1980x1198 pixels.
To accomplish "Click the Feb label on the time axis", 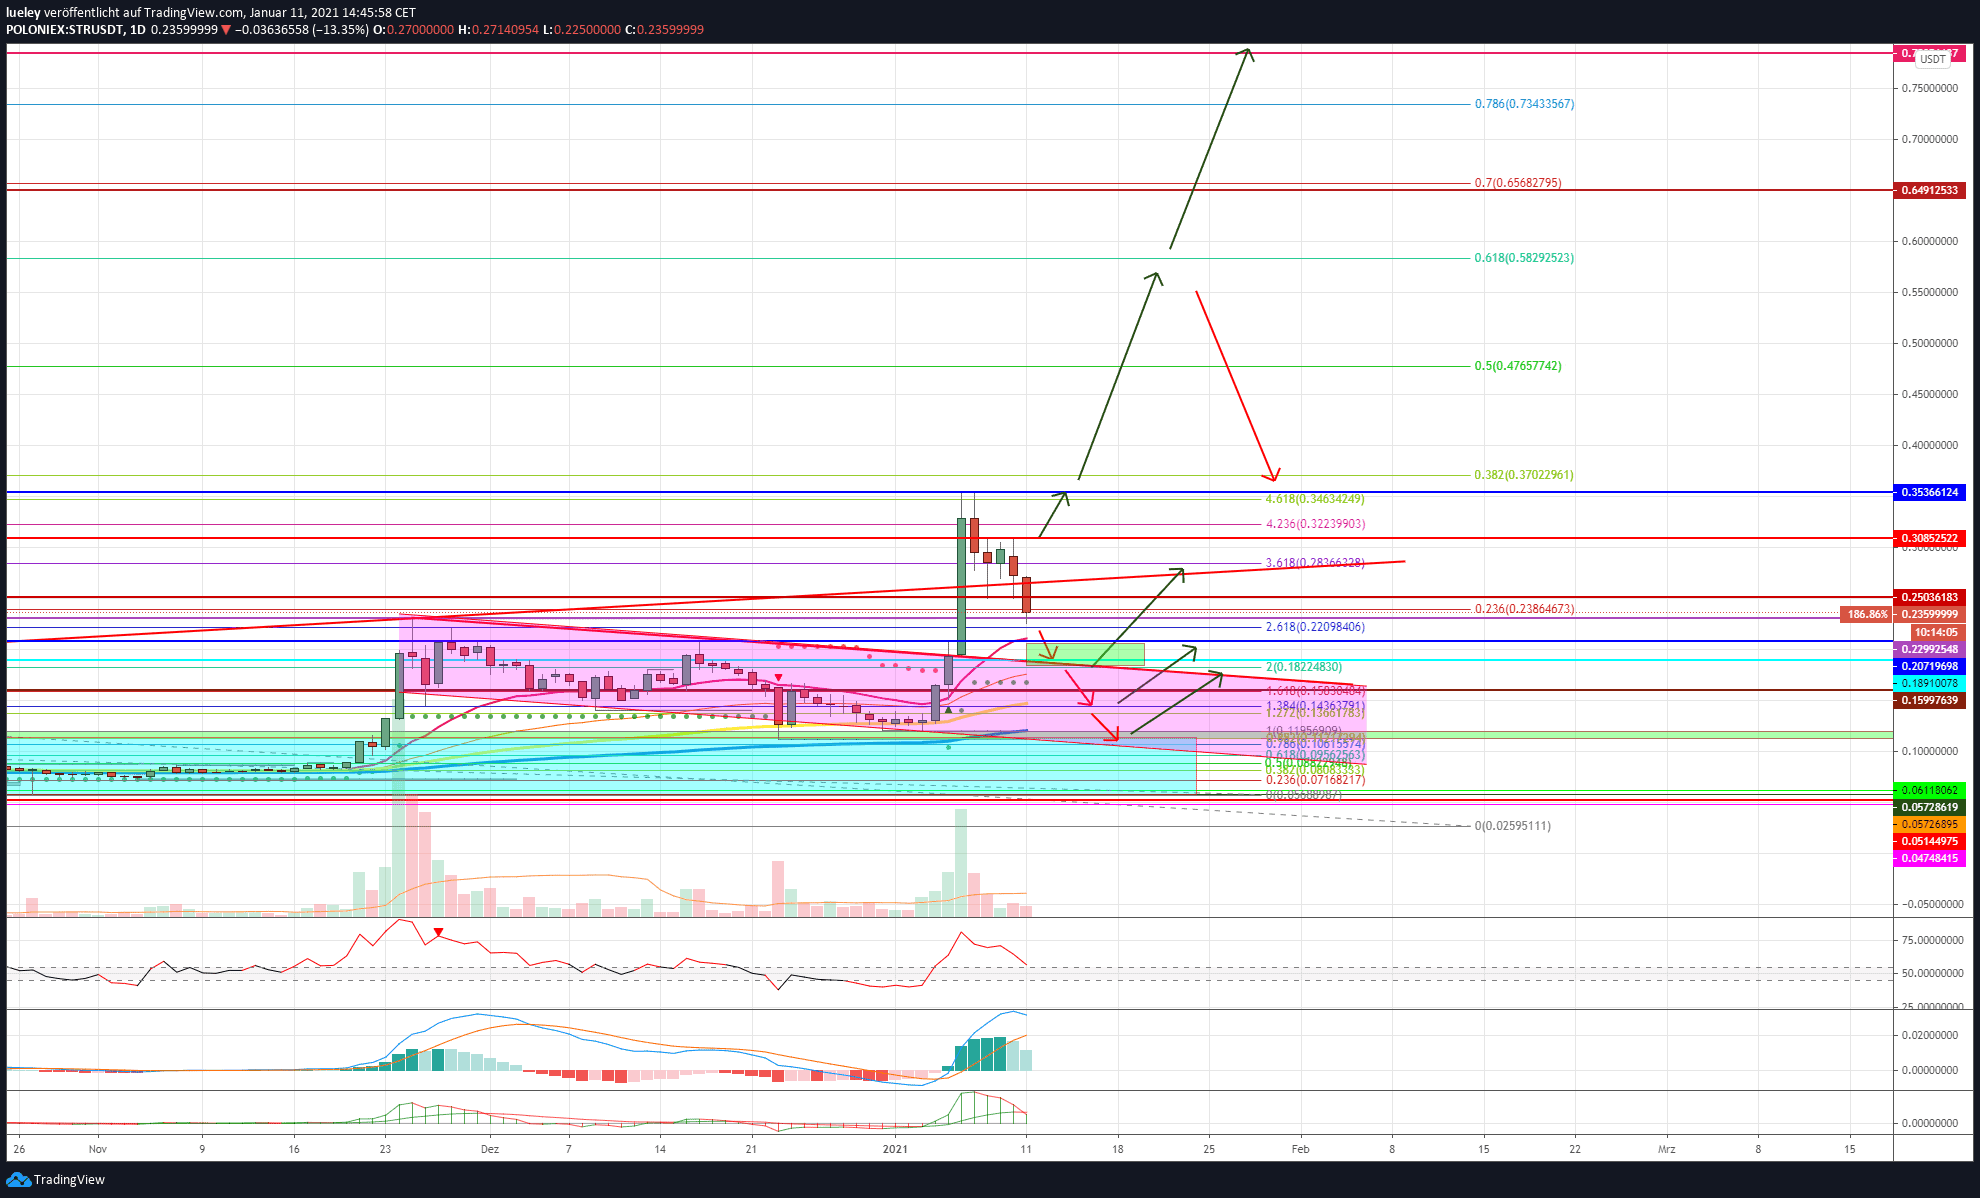I will coord(1300,1149).
